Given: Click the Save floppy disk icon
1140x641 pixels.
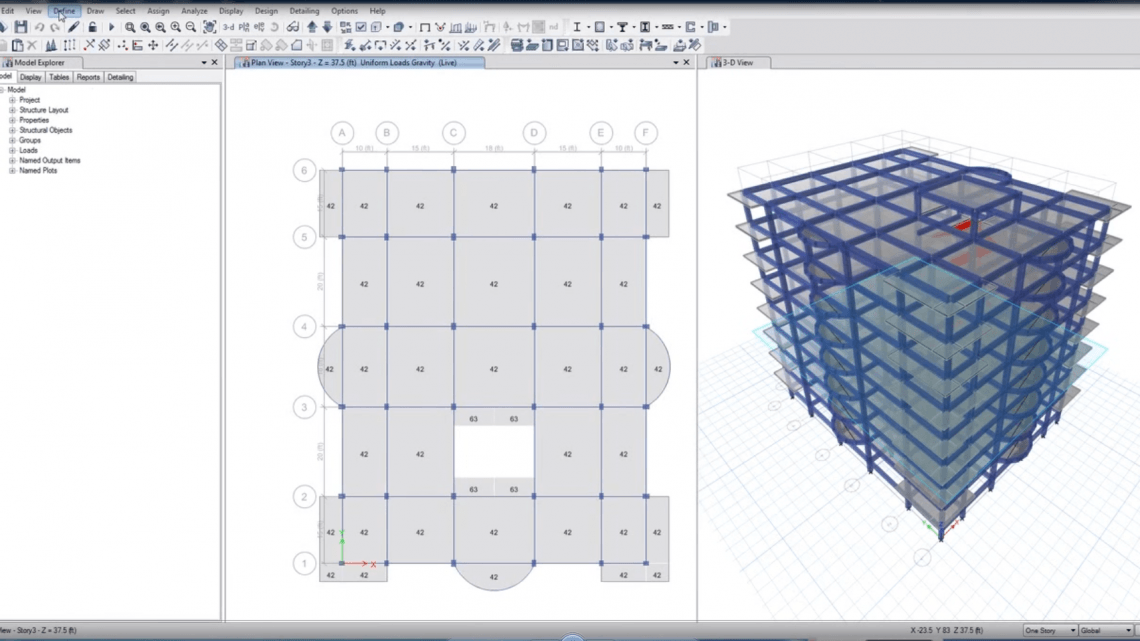Looking at the screenshot, I should (x=20, y=27).
